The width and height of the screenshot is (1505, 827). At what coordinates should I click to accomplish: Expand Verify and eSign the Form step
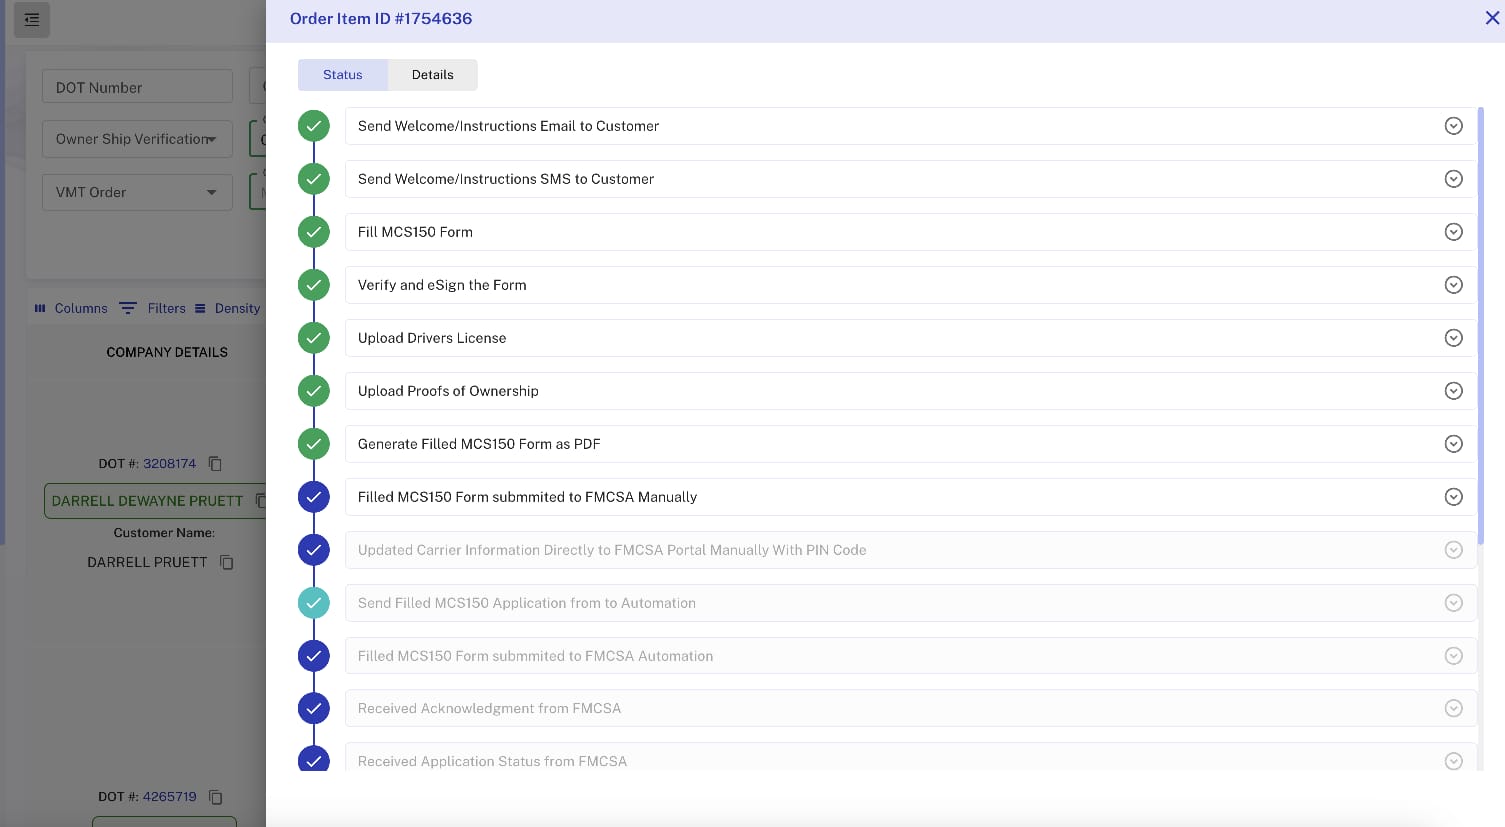1453,285
